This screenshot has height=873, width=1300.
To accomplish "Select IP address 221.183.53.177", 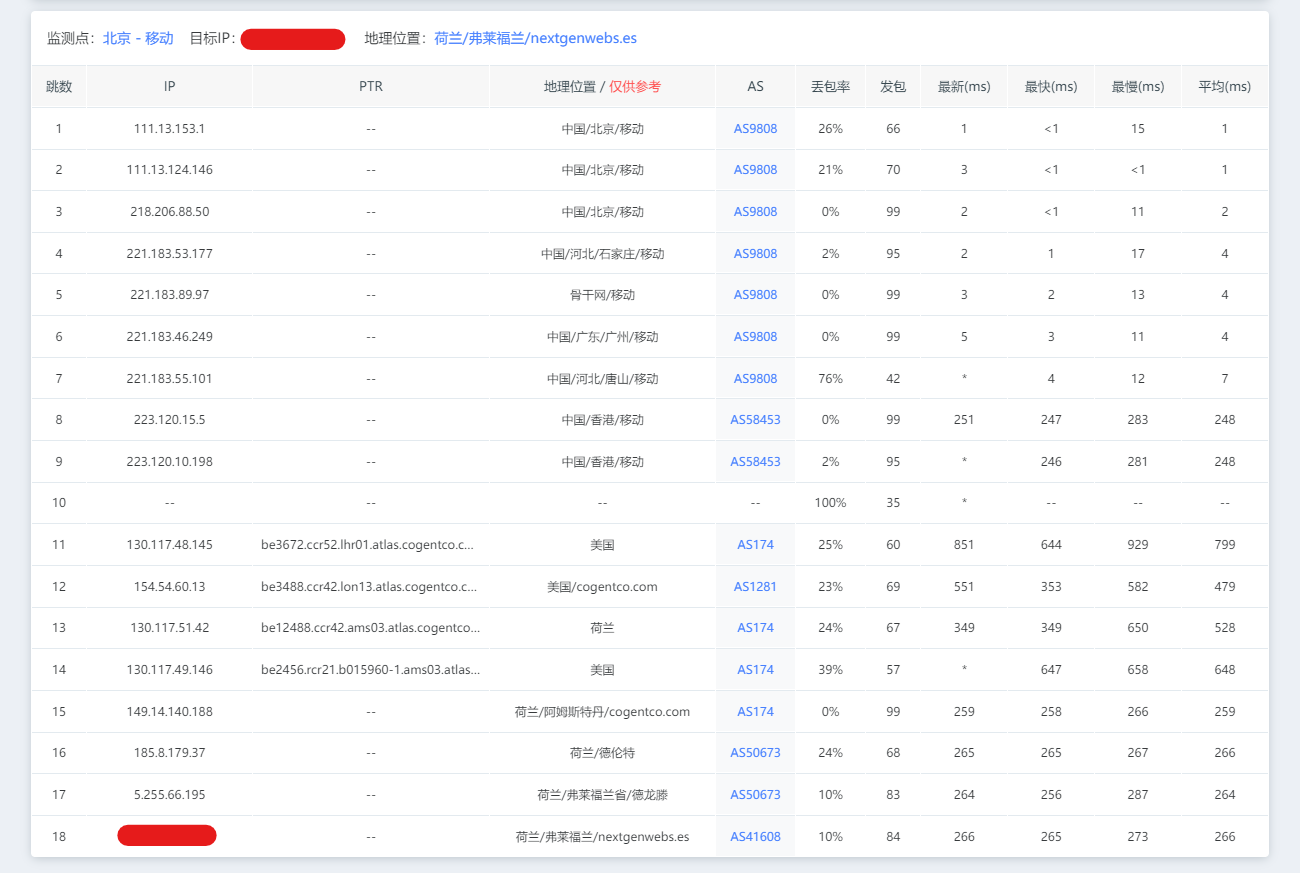I will [x=169, y=254].
